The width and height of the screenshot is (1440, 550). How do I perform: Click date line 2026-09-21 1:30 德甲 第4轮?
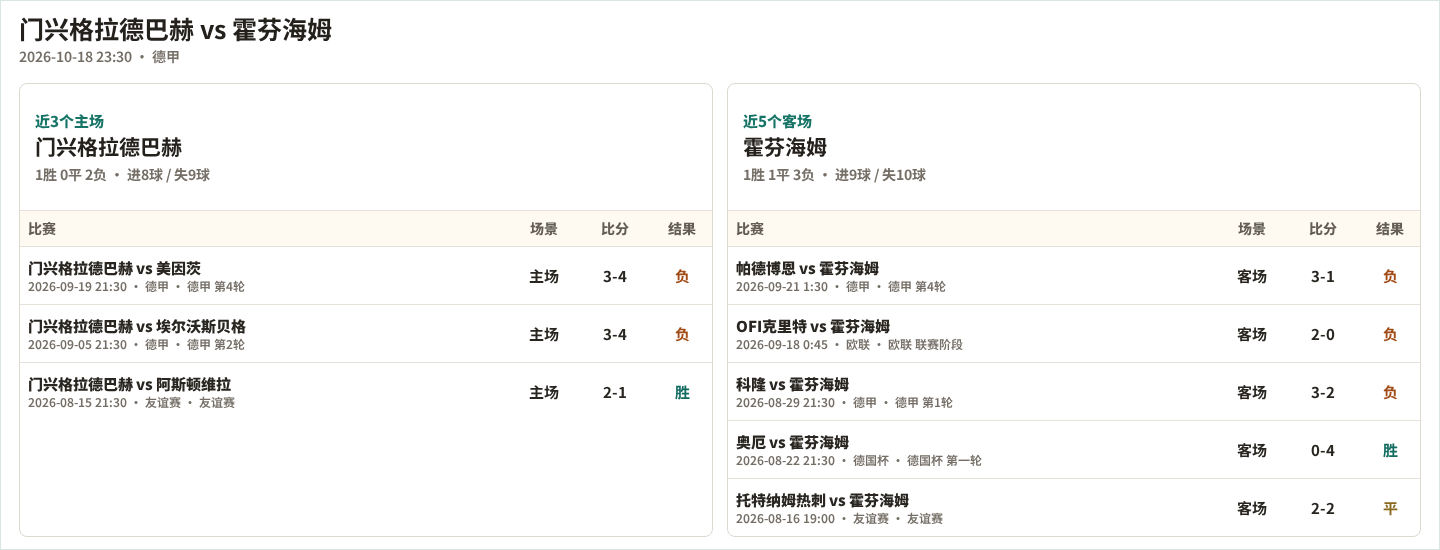coord(841,287)
